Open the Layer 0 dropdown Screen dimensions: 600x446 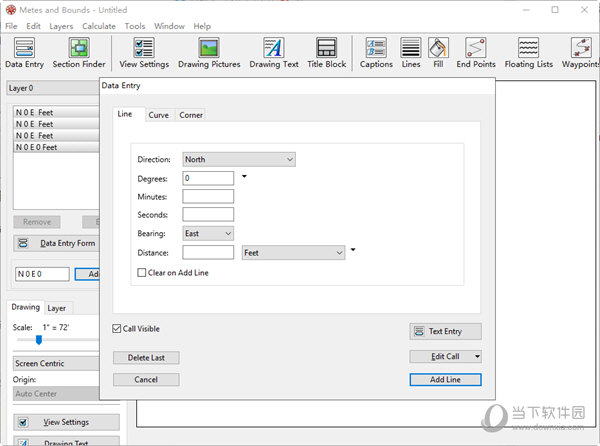53,88
